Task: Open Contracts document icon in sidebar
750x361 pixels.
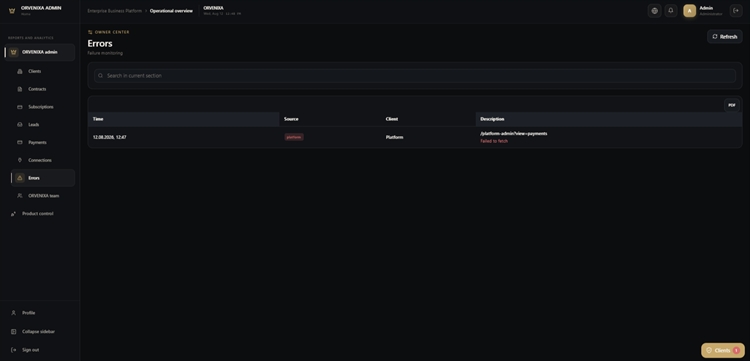Action: [x=20, y=89]
